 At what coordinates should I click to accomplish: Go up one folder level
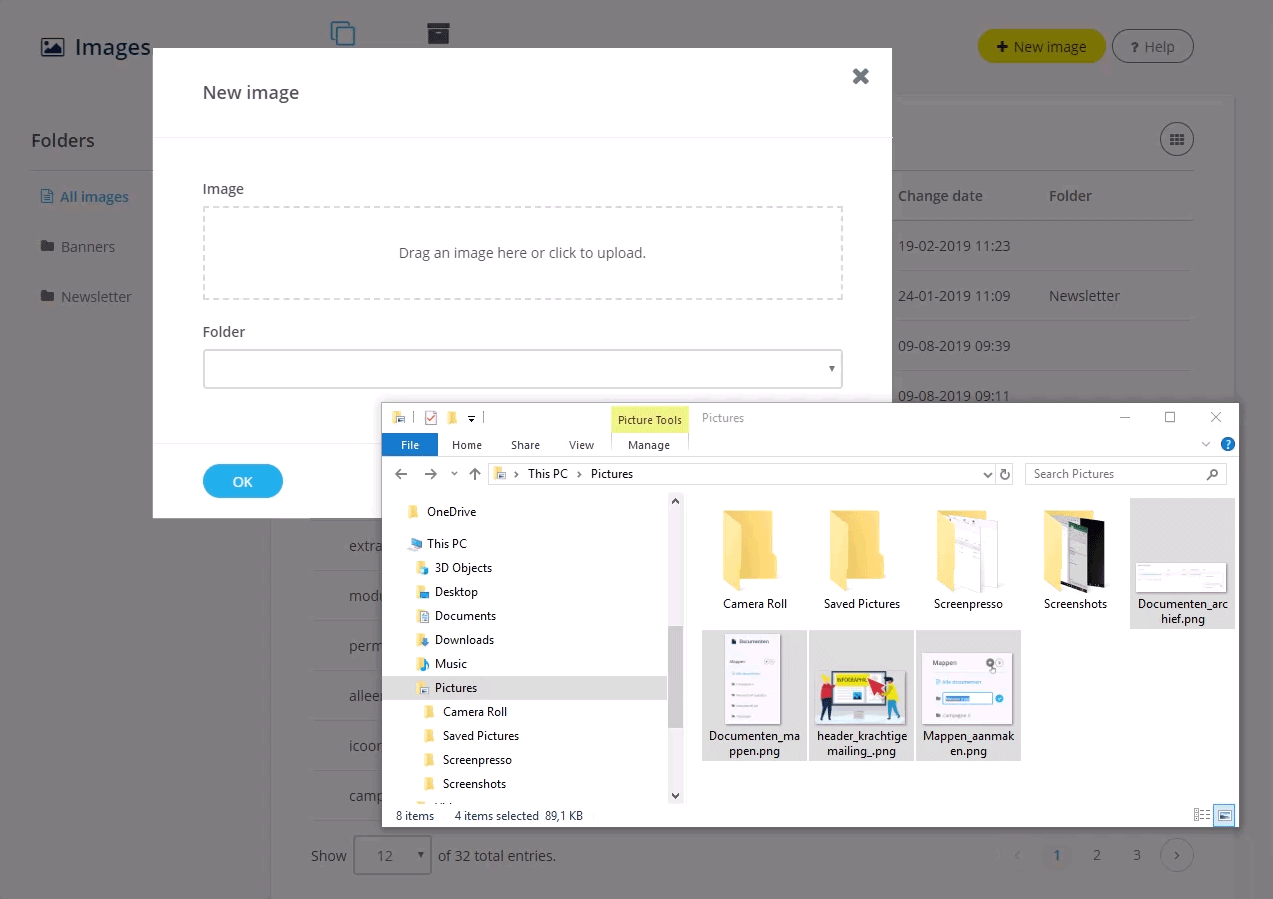475,474
